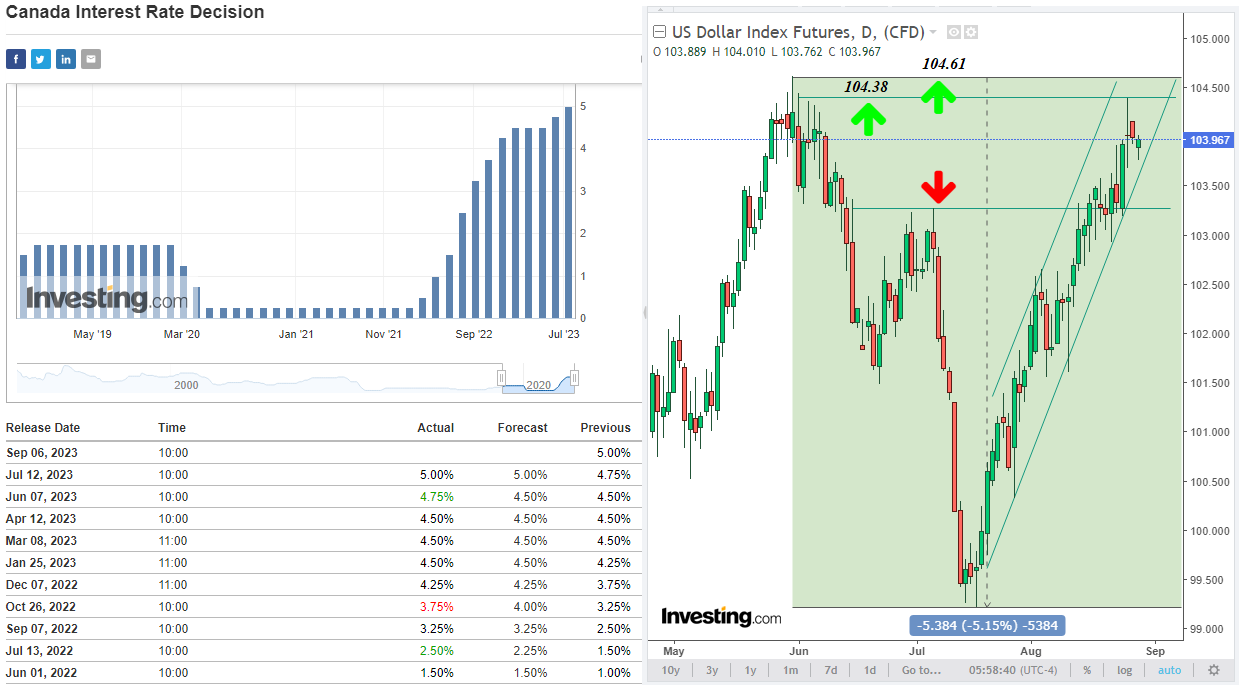Toggle auto scale on price chart

1169,670
